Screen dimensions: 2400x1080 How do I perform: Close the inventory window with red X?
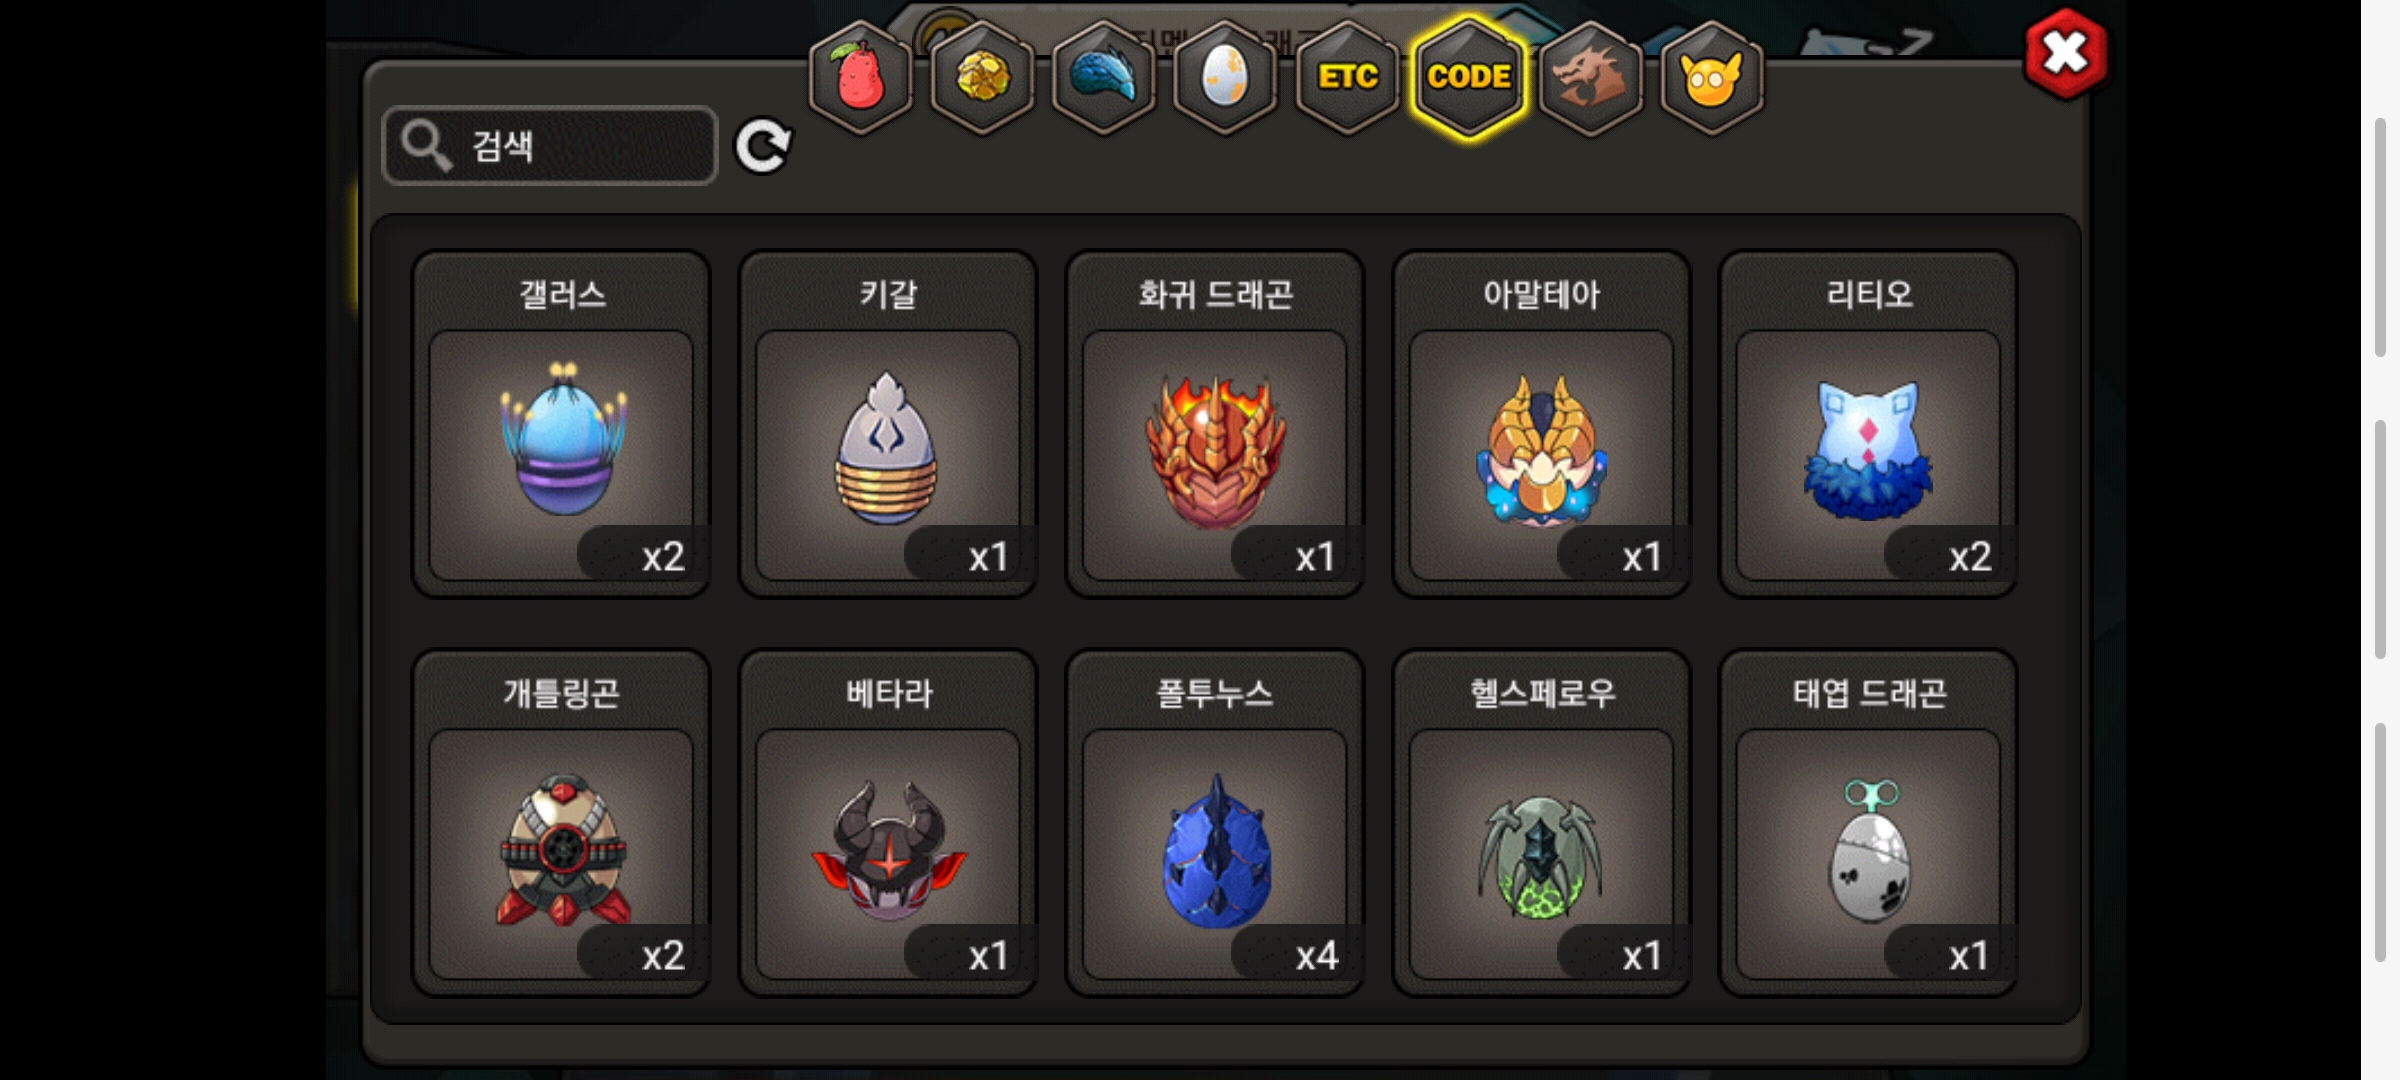[x=2065, y=54]
